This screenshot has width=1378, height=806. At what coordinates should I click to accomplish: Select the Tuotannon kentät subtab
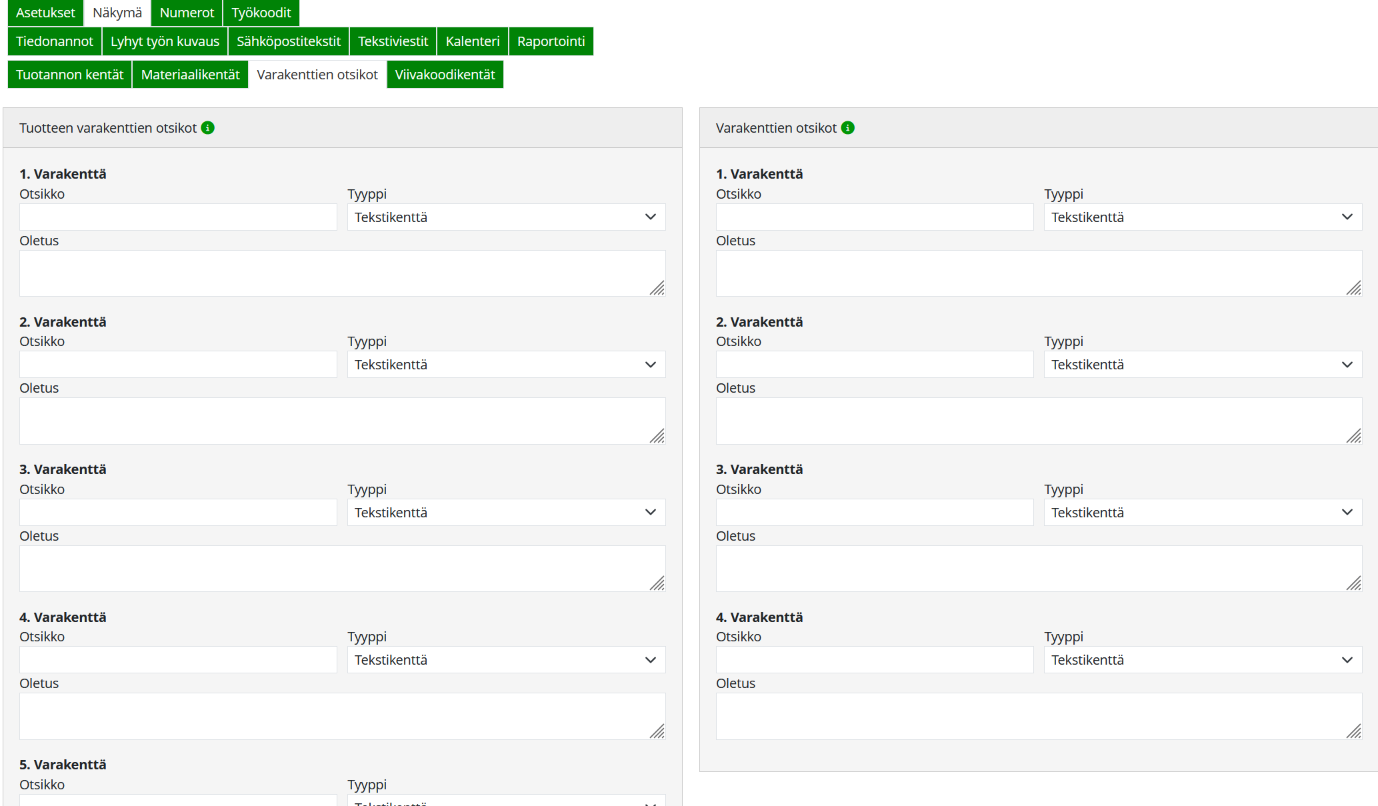[70, 75]
